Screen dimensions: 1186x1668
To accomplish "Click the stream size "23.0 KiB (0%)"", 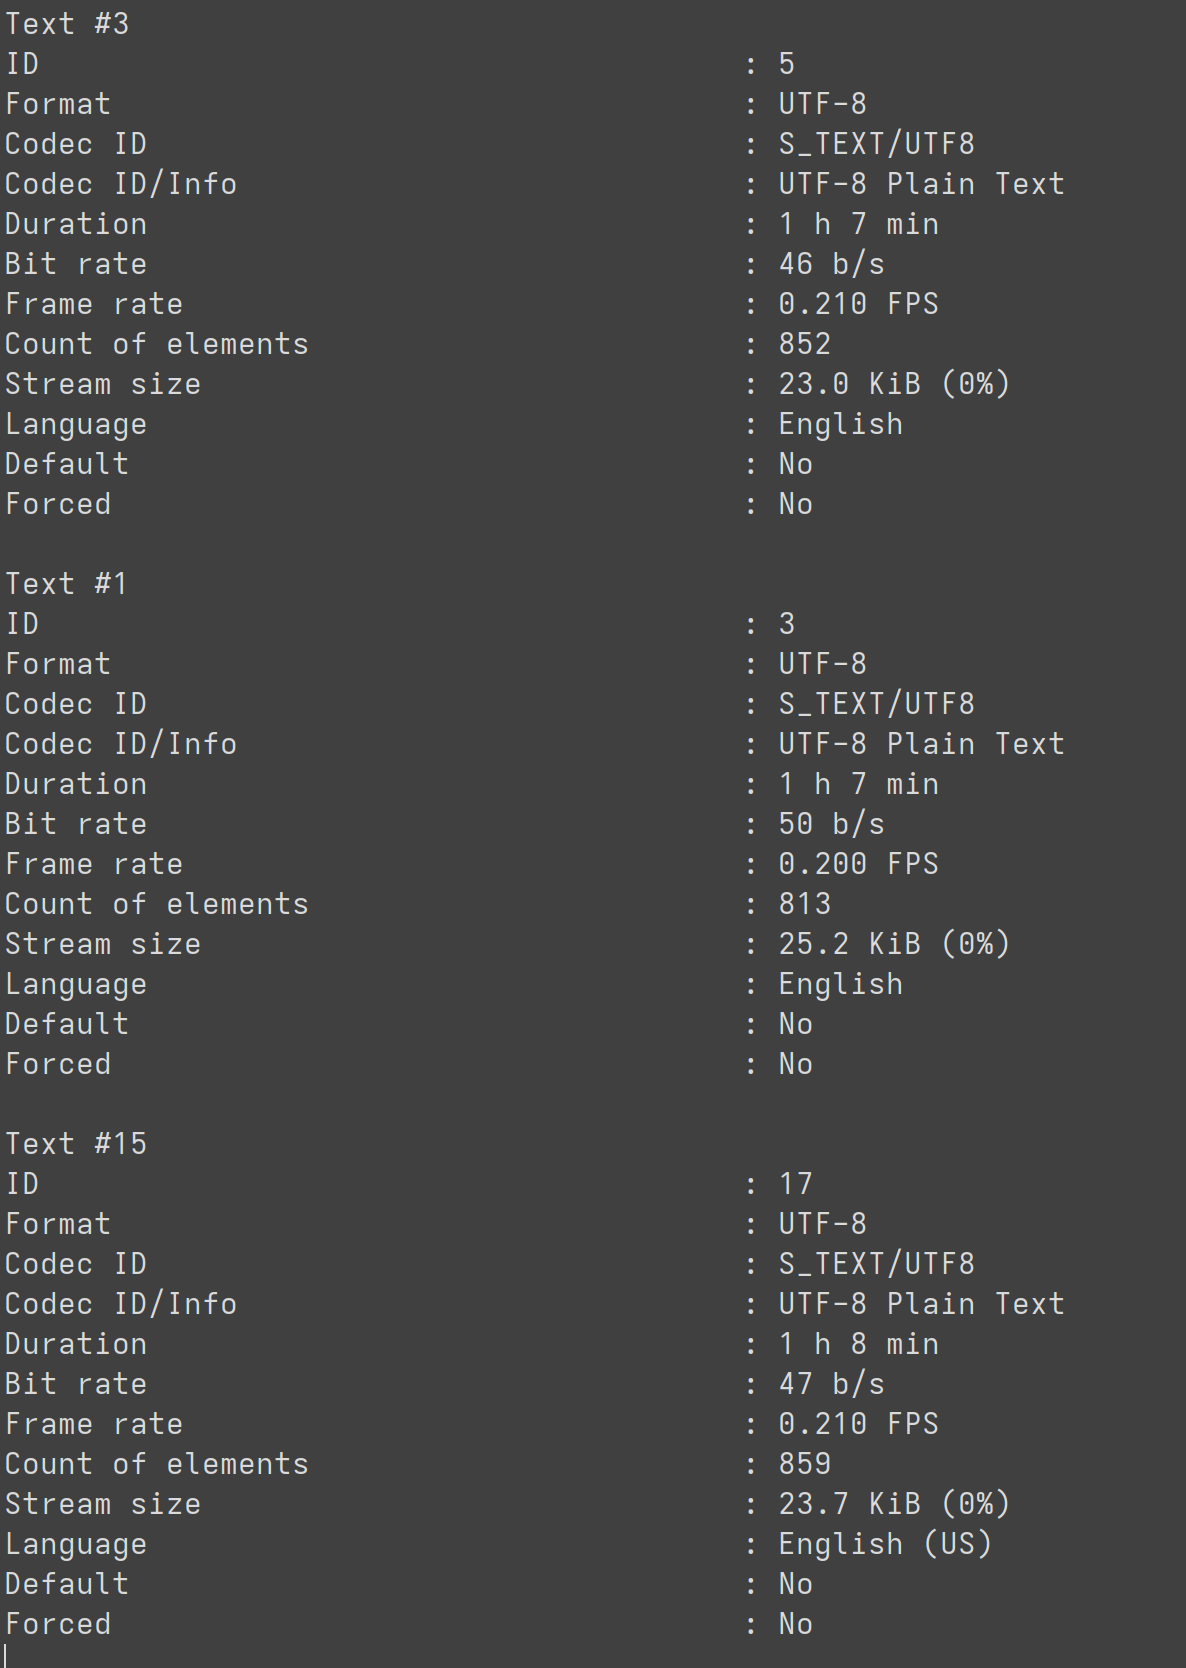I will [894, 384].
